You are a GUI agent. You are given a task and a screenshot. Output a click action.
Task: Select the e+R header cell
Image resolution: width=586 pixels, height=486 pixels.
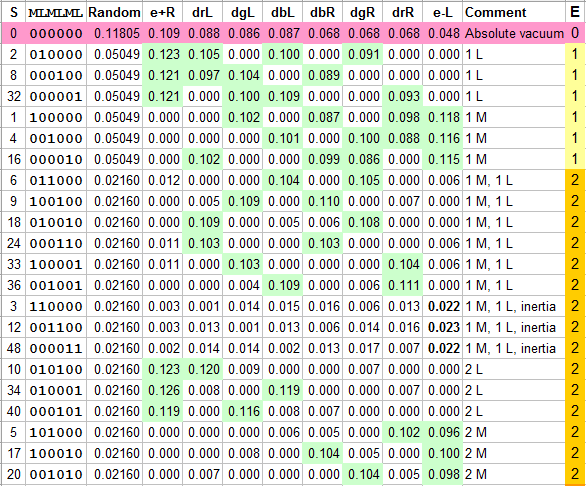tap(163, 12)
